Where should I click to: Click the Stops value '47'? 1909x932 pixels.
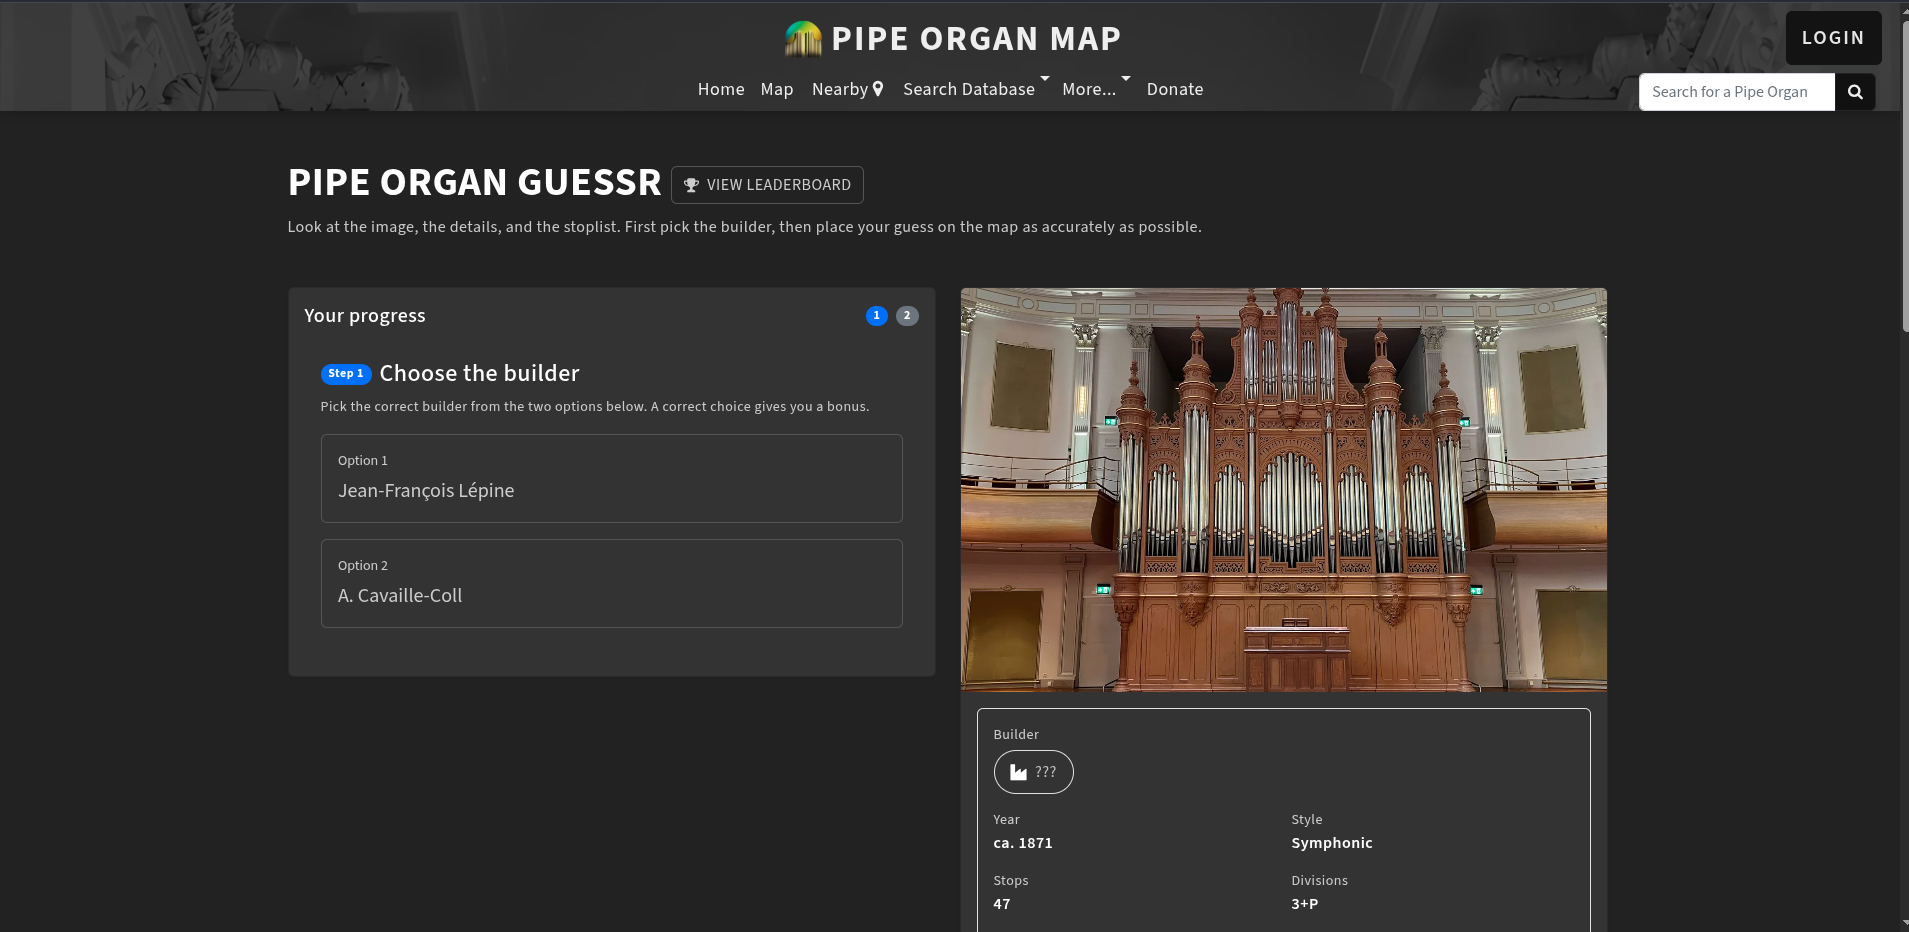[x=1002, y=904]
